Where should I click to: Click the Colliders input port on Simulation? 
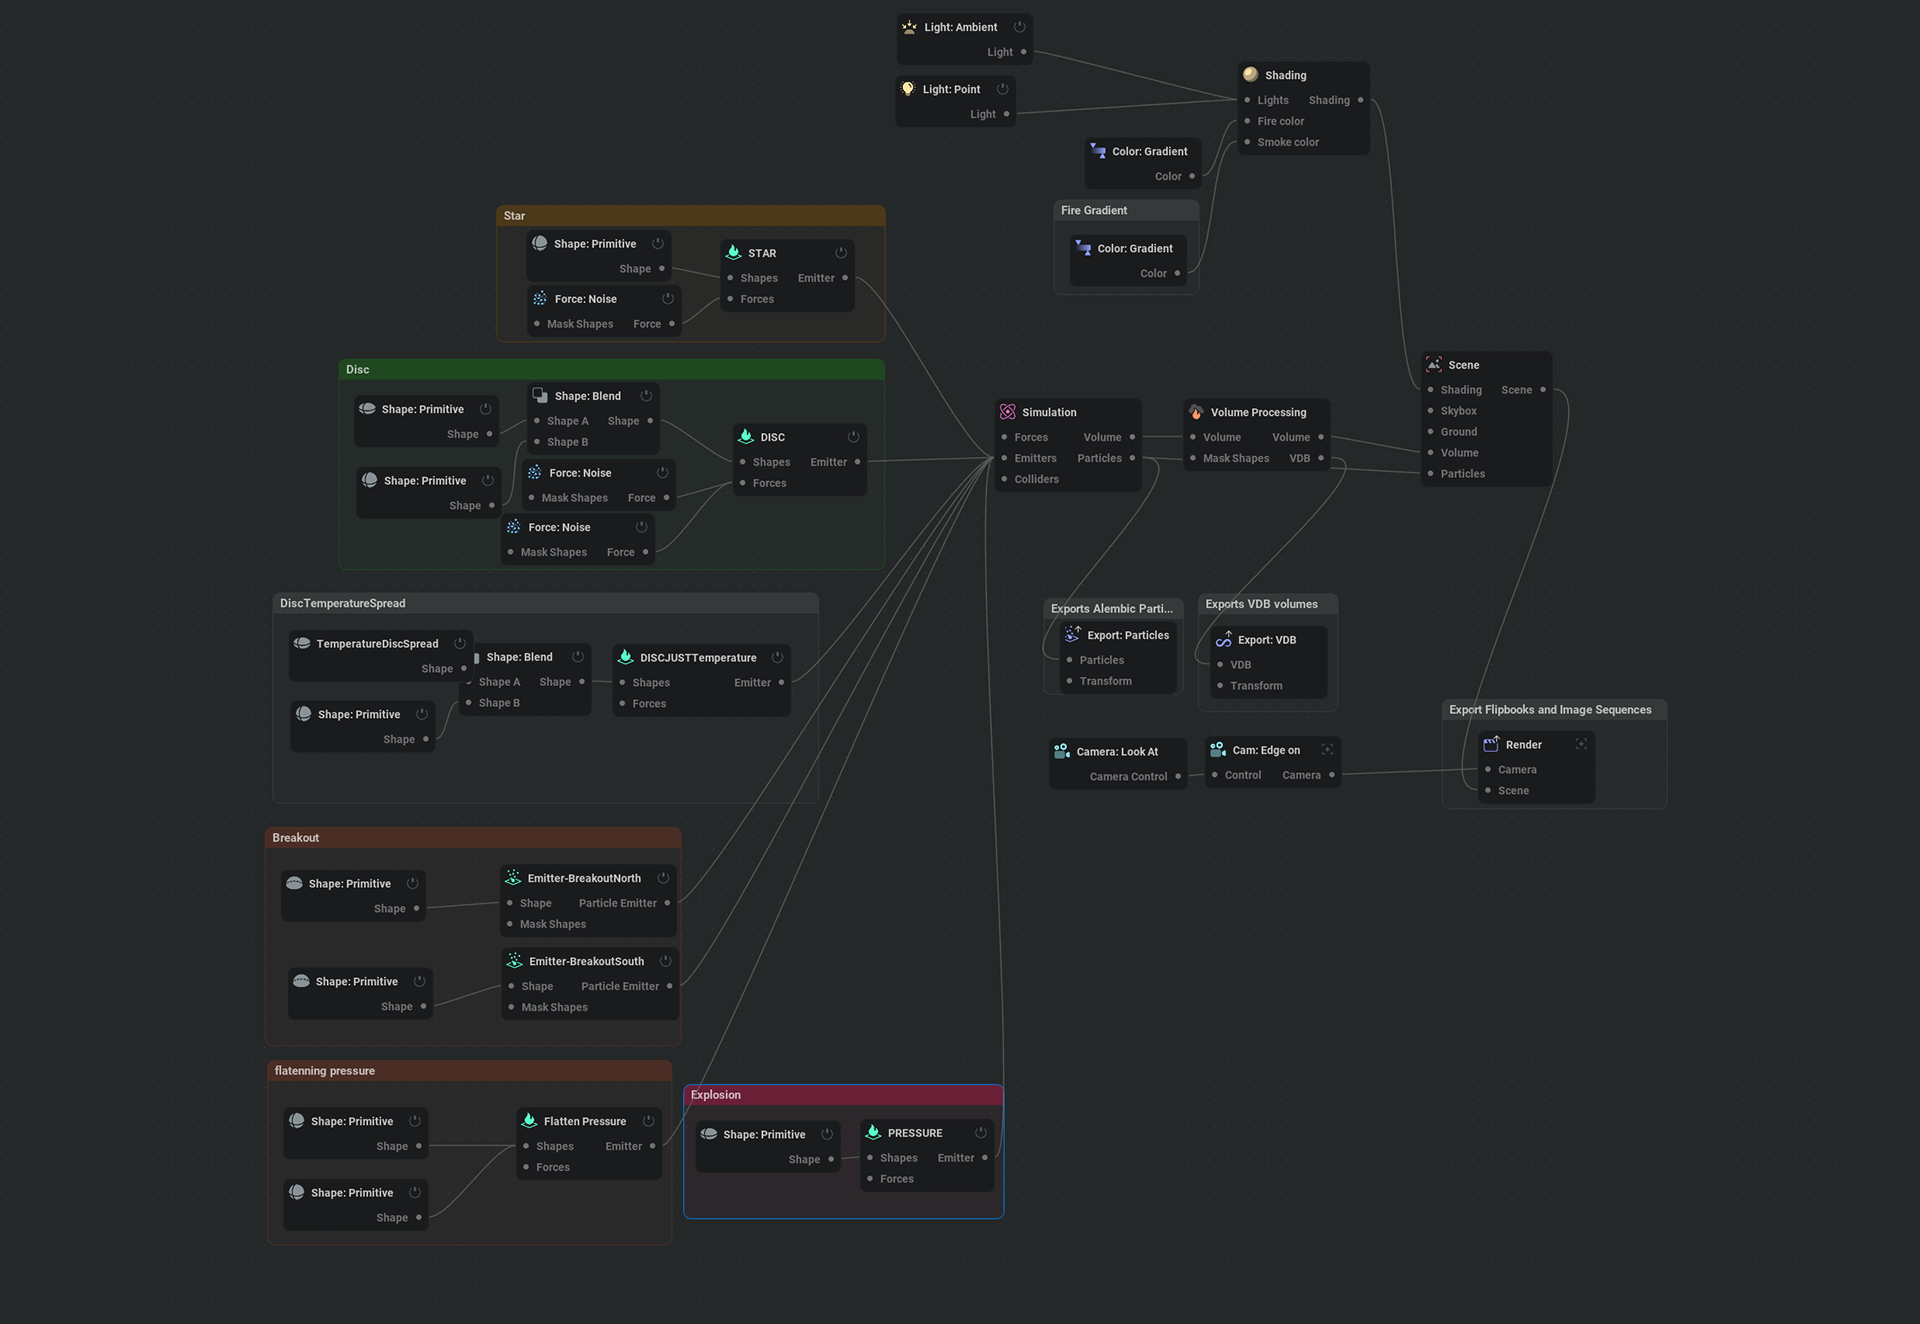click(x=1005, y=479)
